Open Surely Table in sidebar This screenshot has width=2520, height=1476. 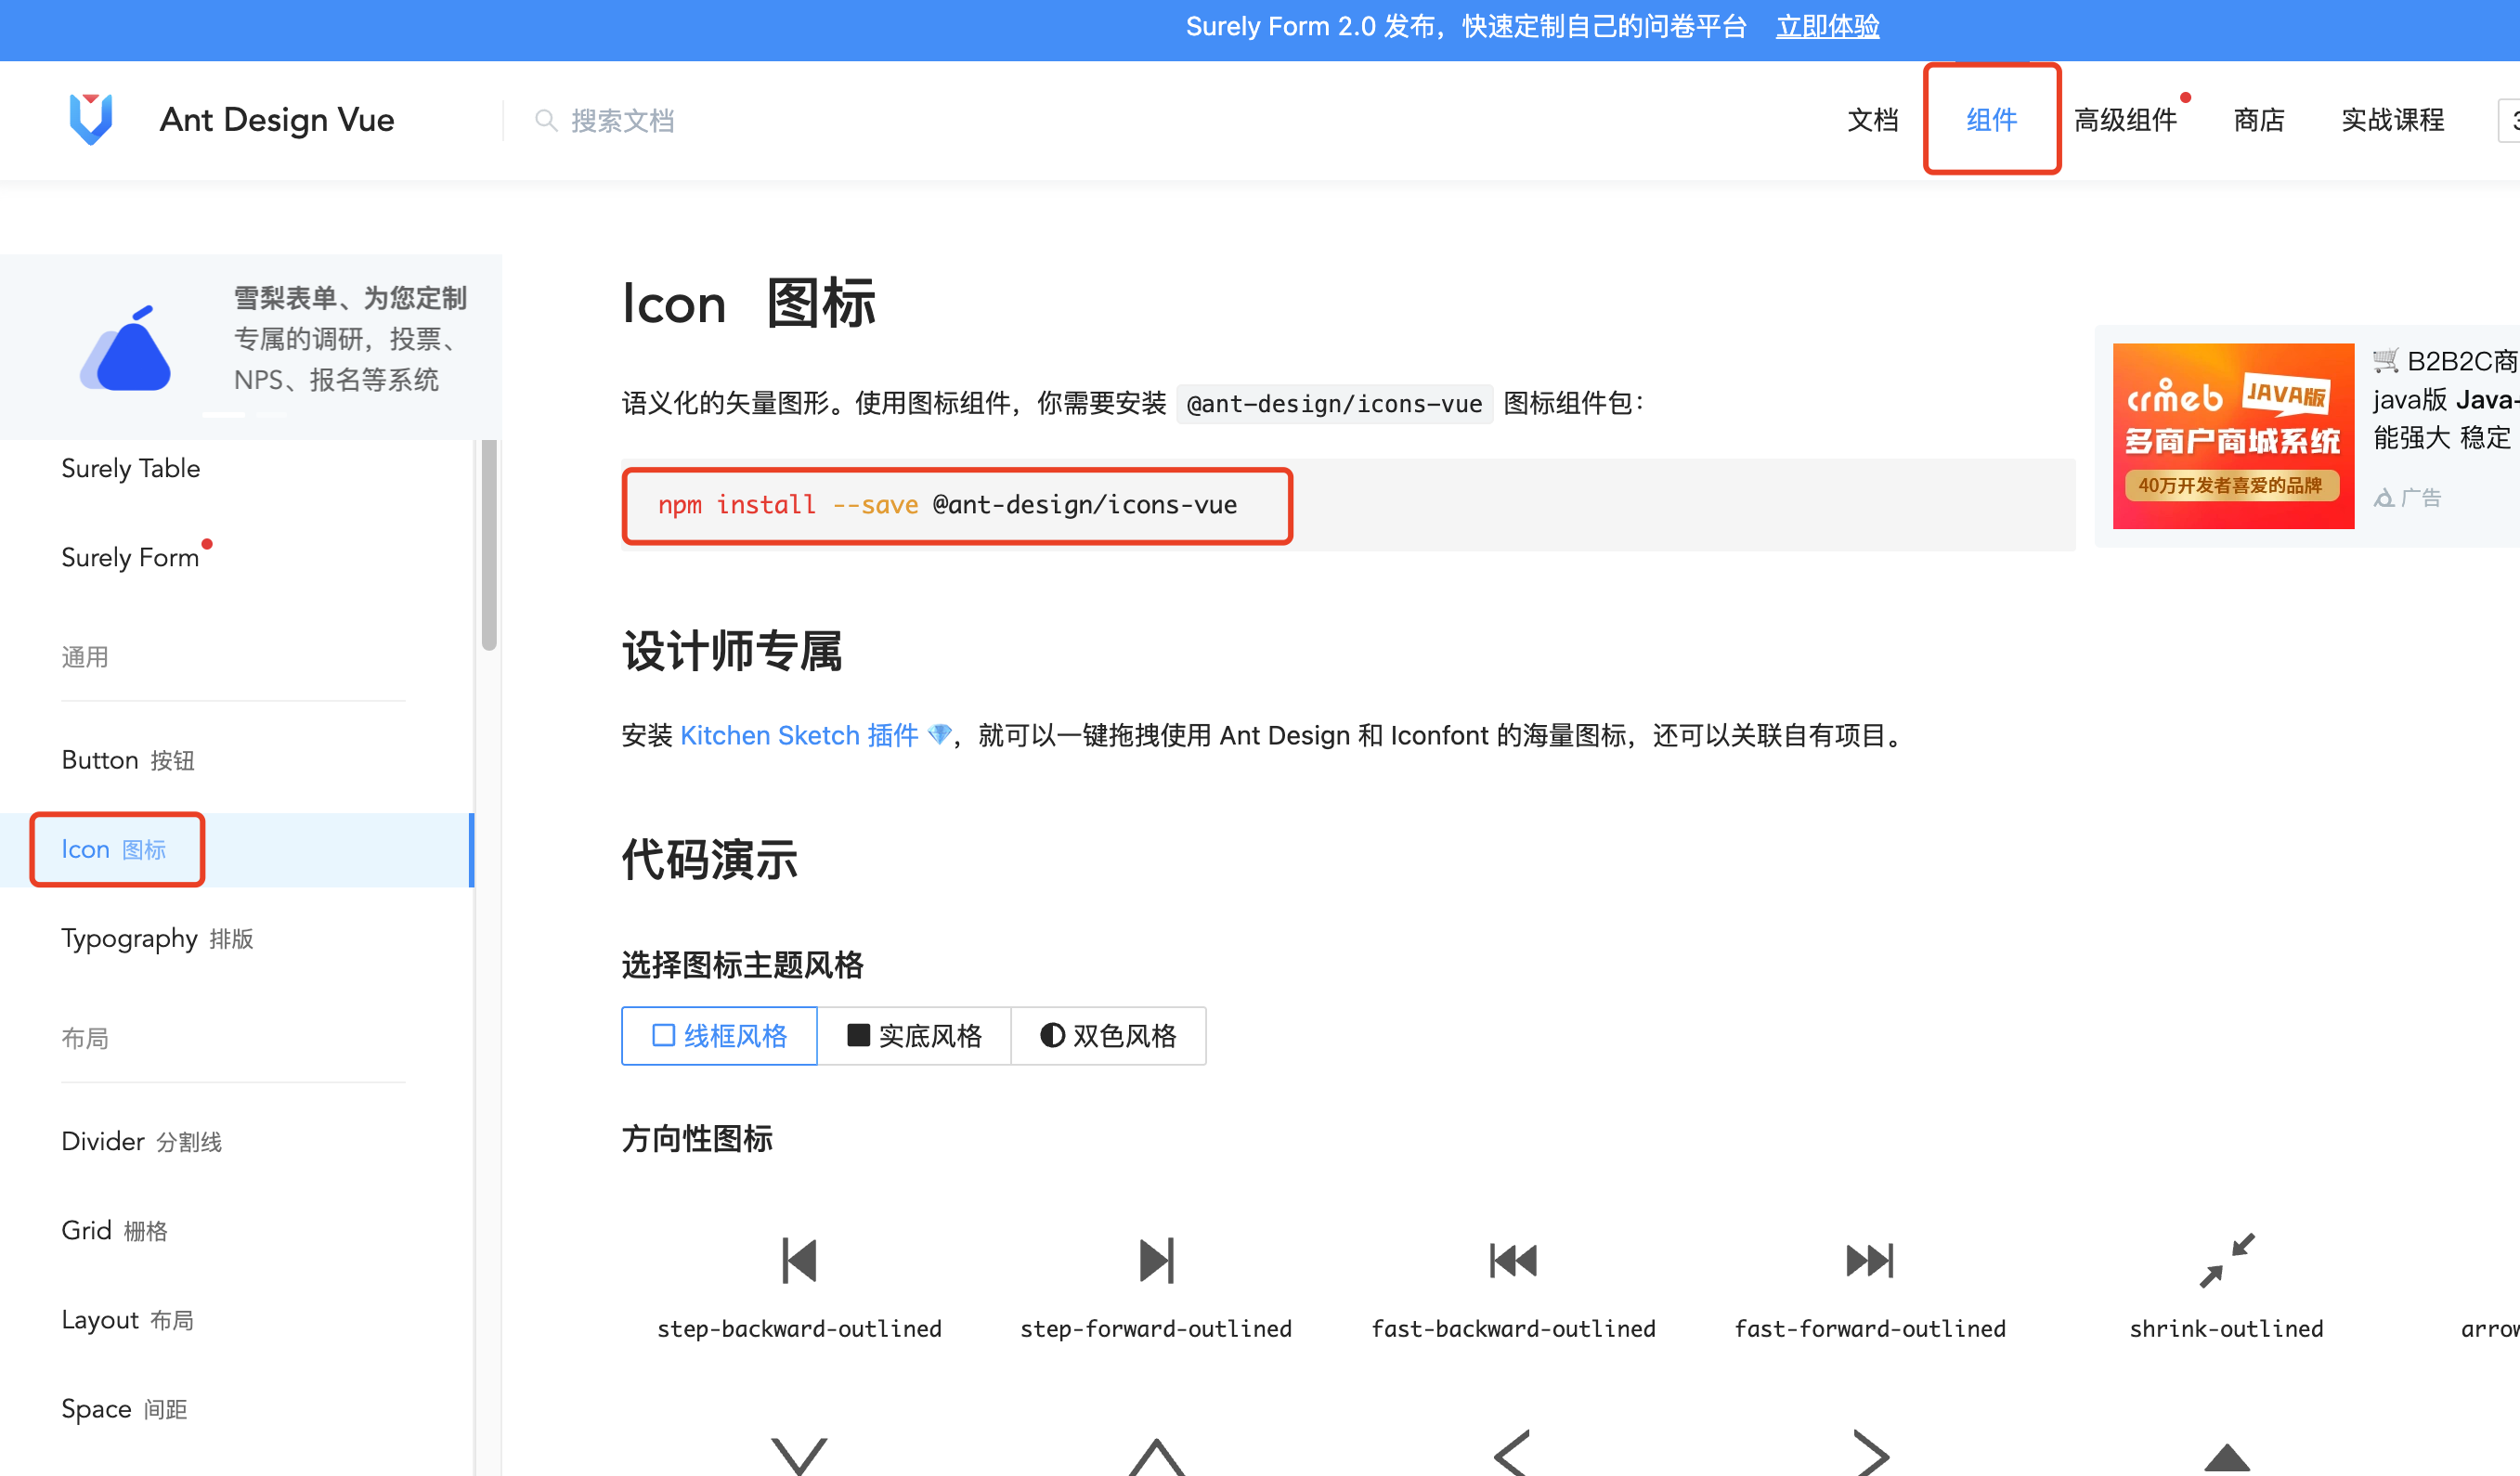(x=131, y=468)
